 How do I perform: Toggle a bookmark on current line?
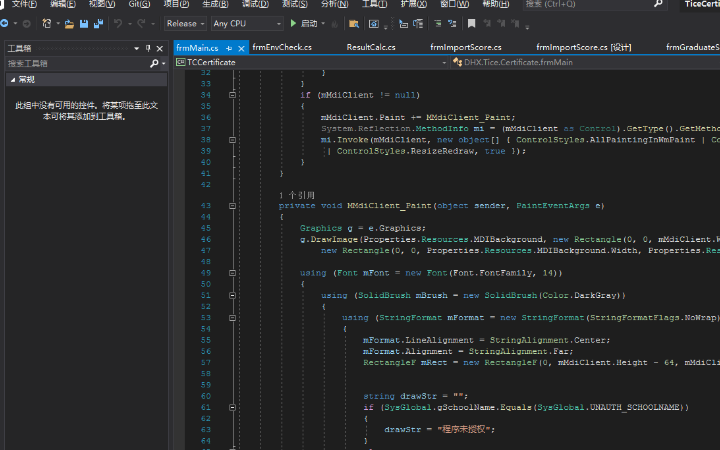coord(471,23)
